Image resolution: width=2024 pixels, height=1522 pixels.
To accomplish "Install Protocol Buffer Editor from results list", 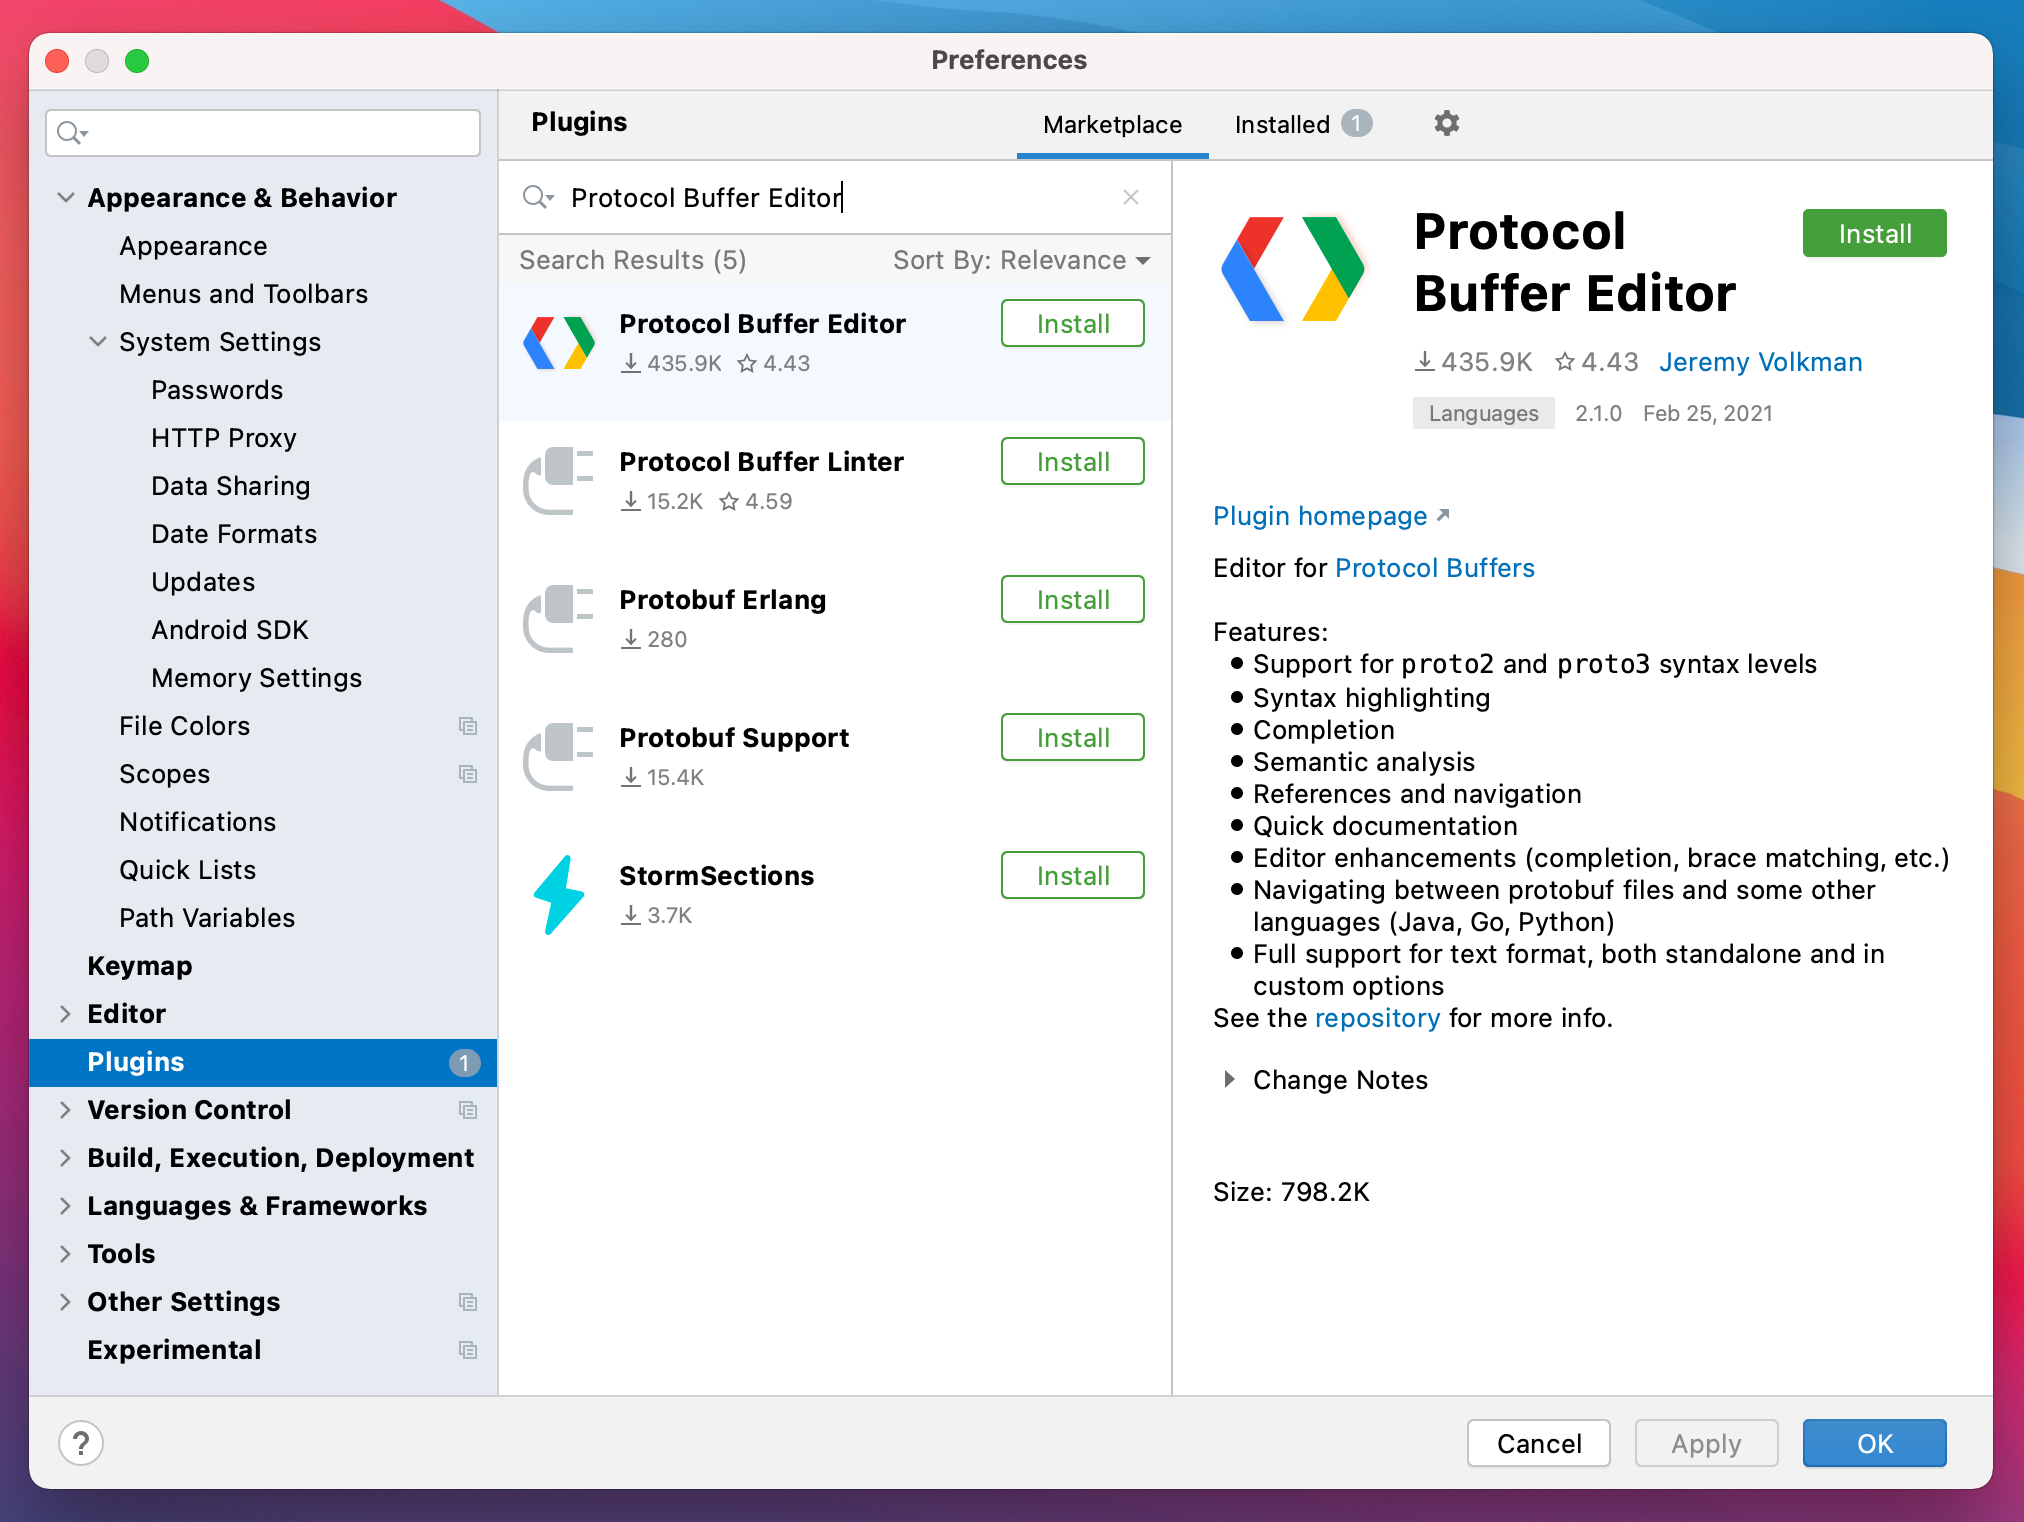I will click(x=1072, y=324).
